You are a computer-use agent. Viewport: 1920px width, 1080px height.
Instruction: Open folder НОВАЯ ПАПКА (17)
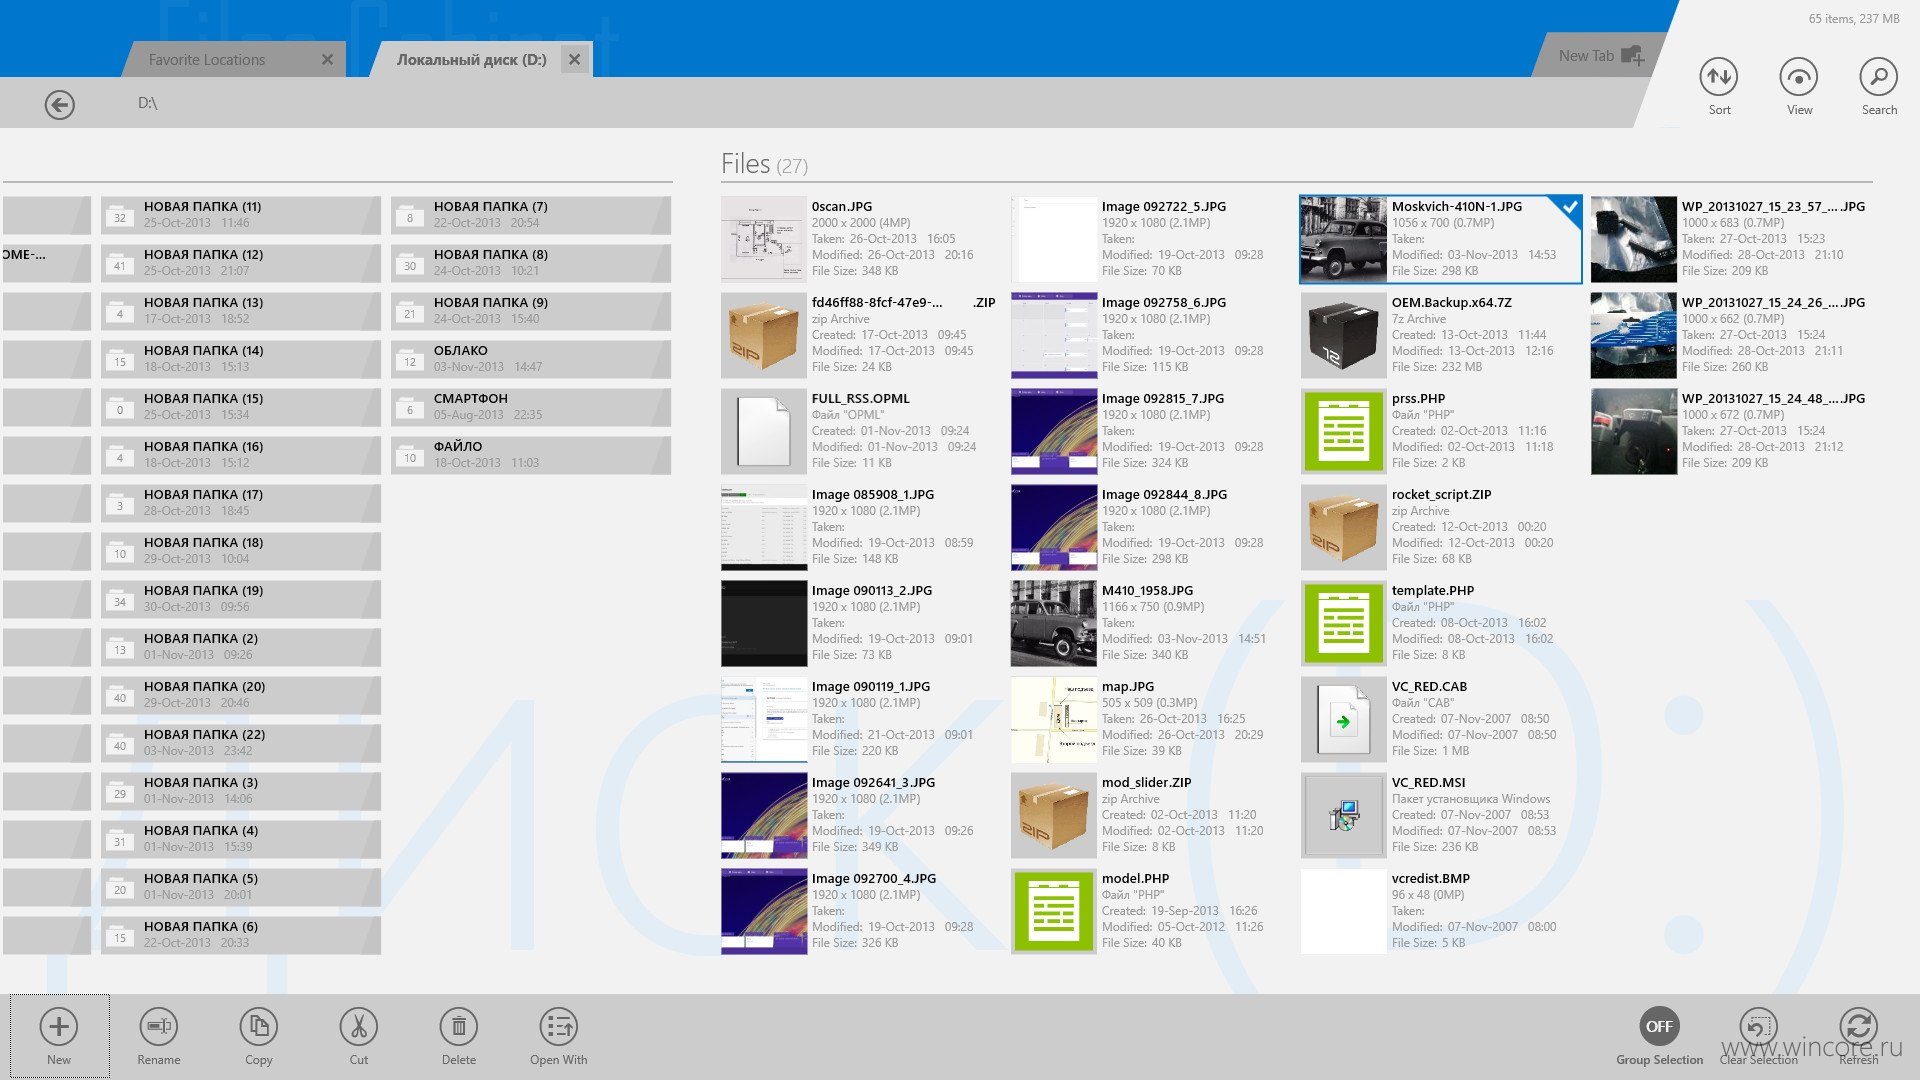click(241, 503)
